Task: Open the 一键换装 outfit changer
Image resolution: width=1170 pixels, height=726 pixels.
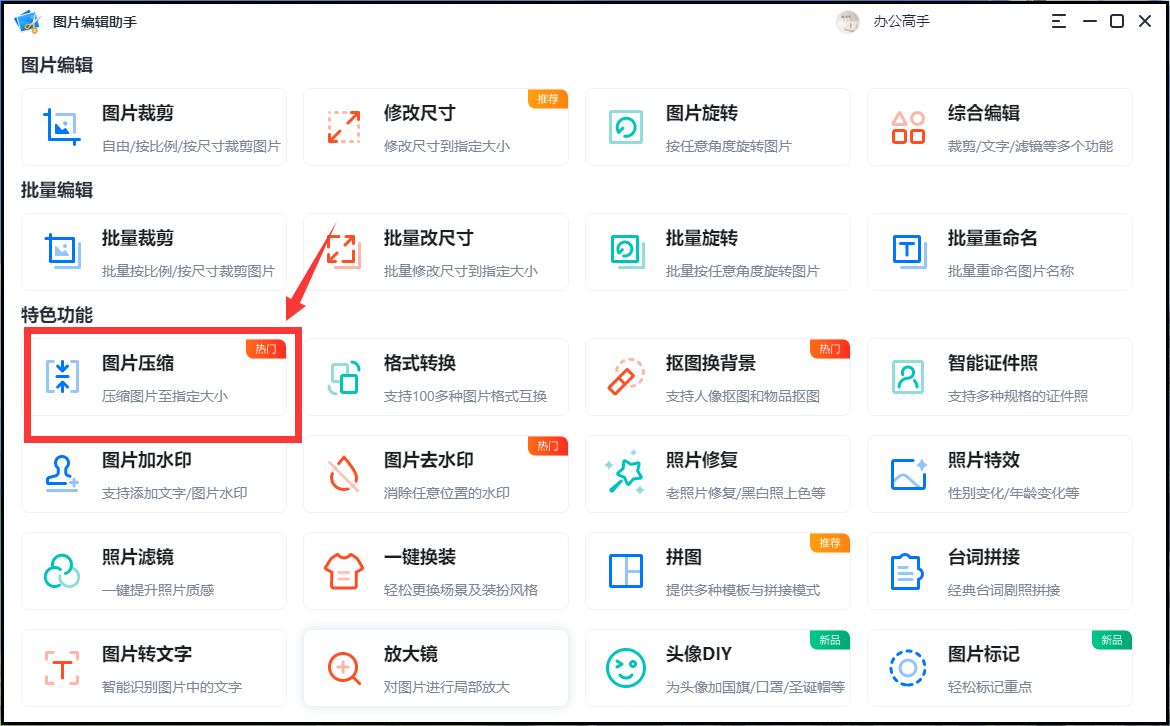Action: [x=436, y=571]
